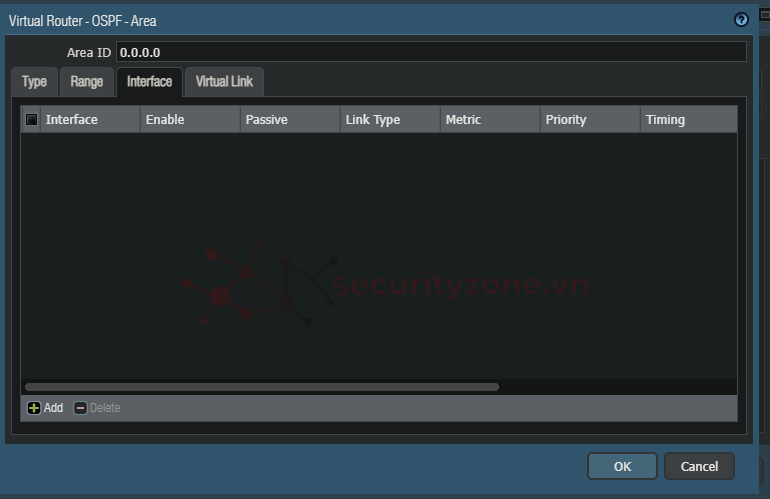Click the help question mark icon
The width and height of the screenshot is (770, 499).
tap(741, 20)
